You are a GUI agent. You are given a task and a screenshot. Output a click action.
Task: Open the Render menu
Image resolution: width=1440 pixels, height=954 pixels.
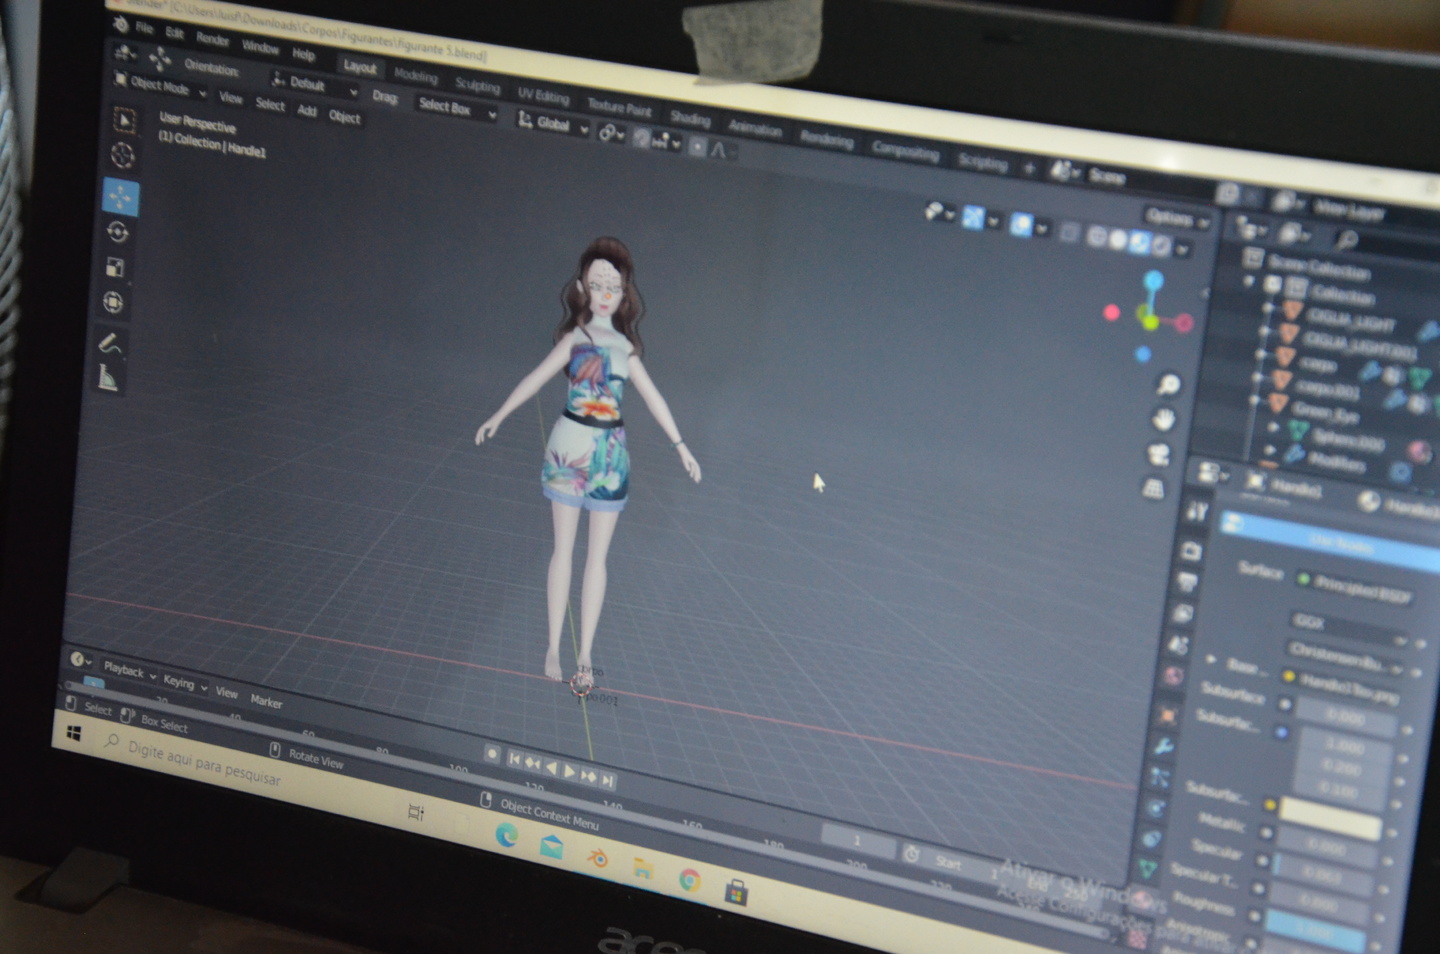212,39
